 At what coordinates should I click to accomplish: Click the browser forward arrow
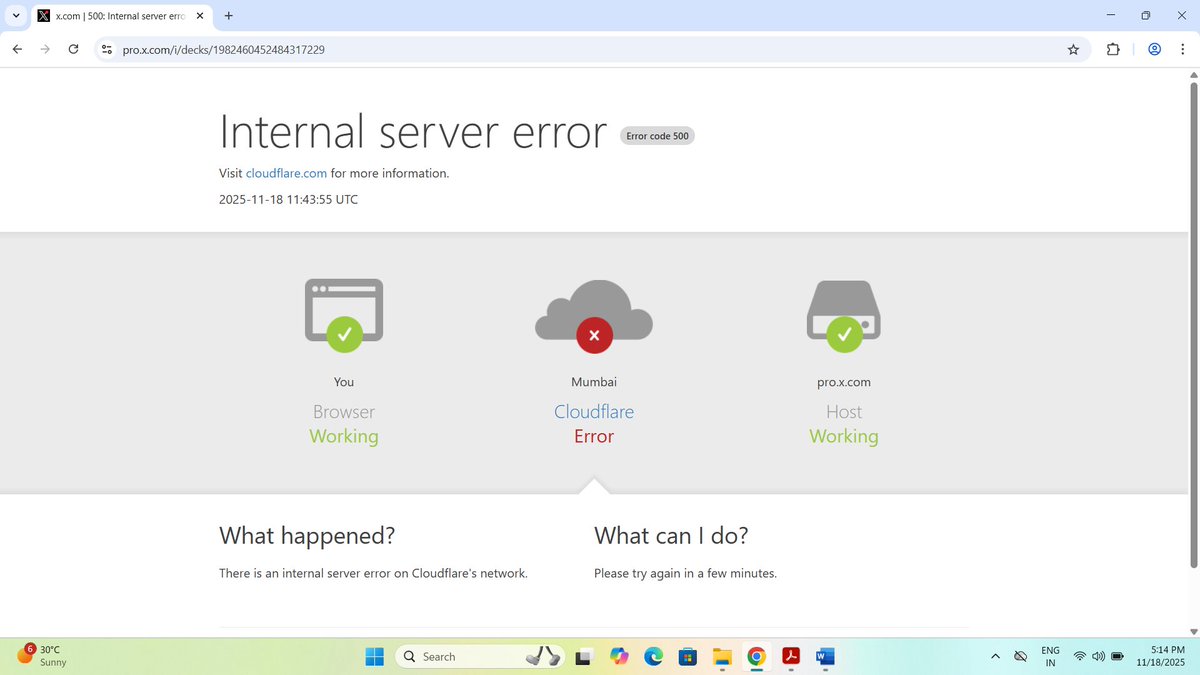coord(45,49)
